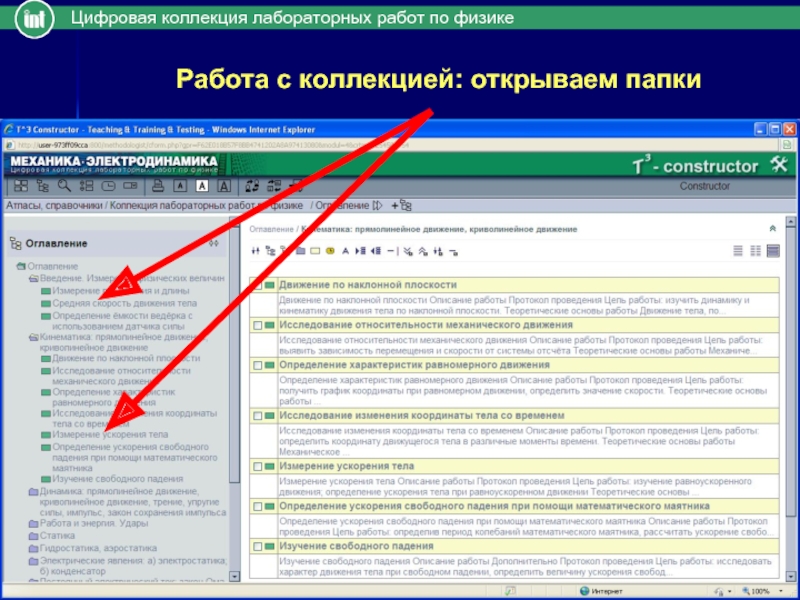Viewport: 800px width, 600px height.
Task: Open the Атласы, справочники breadcrumb link
Action: [54, 206]
